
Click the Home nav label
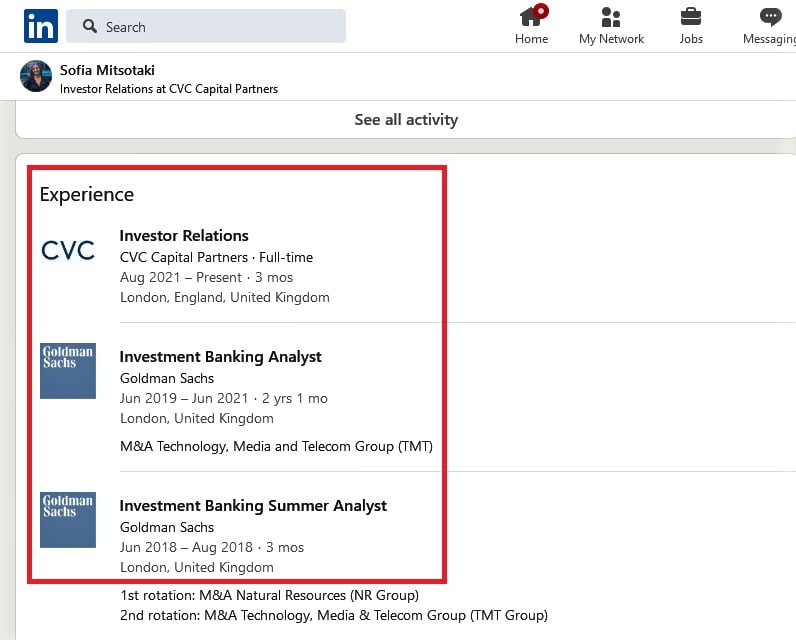click(531, 39)
